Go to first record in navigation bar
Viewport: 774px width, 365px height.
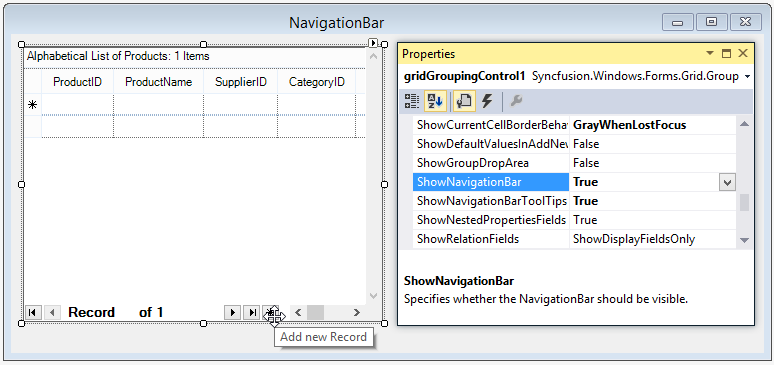point(33,312)
